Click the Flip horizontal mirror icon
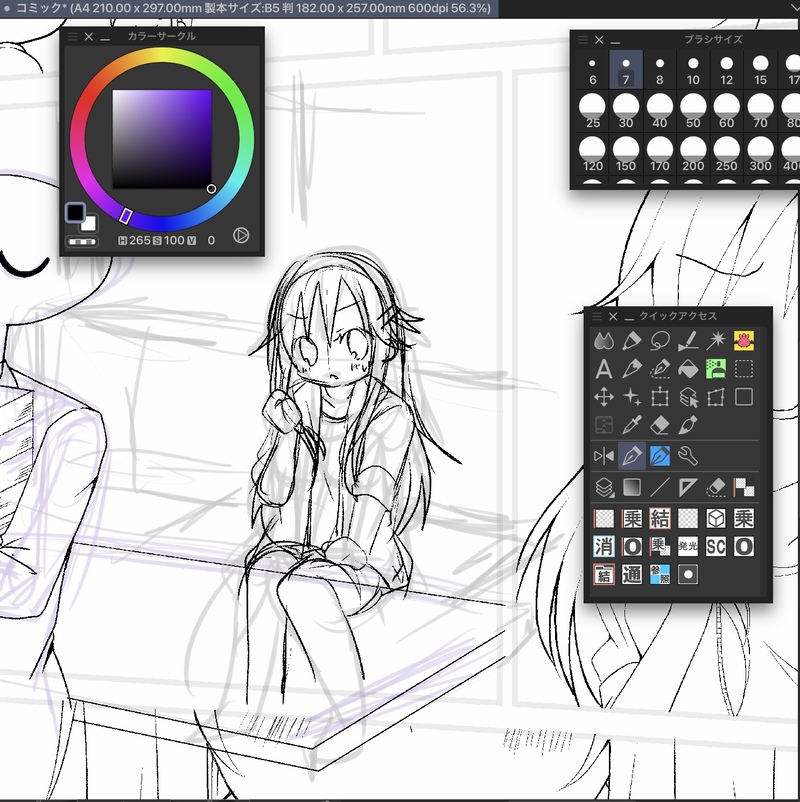The height and width of the screenshot is (802, 800). click(604, 456)
